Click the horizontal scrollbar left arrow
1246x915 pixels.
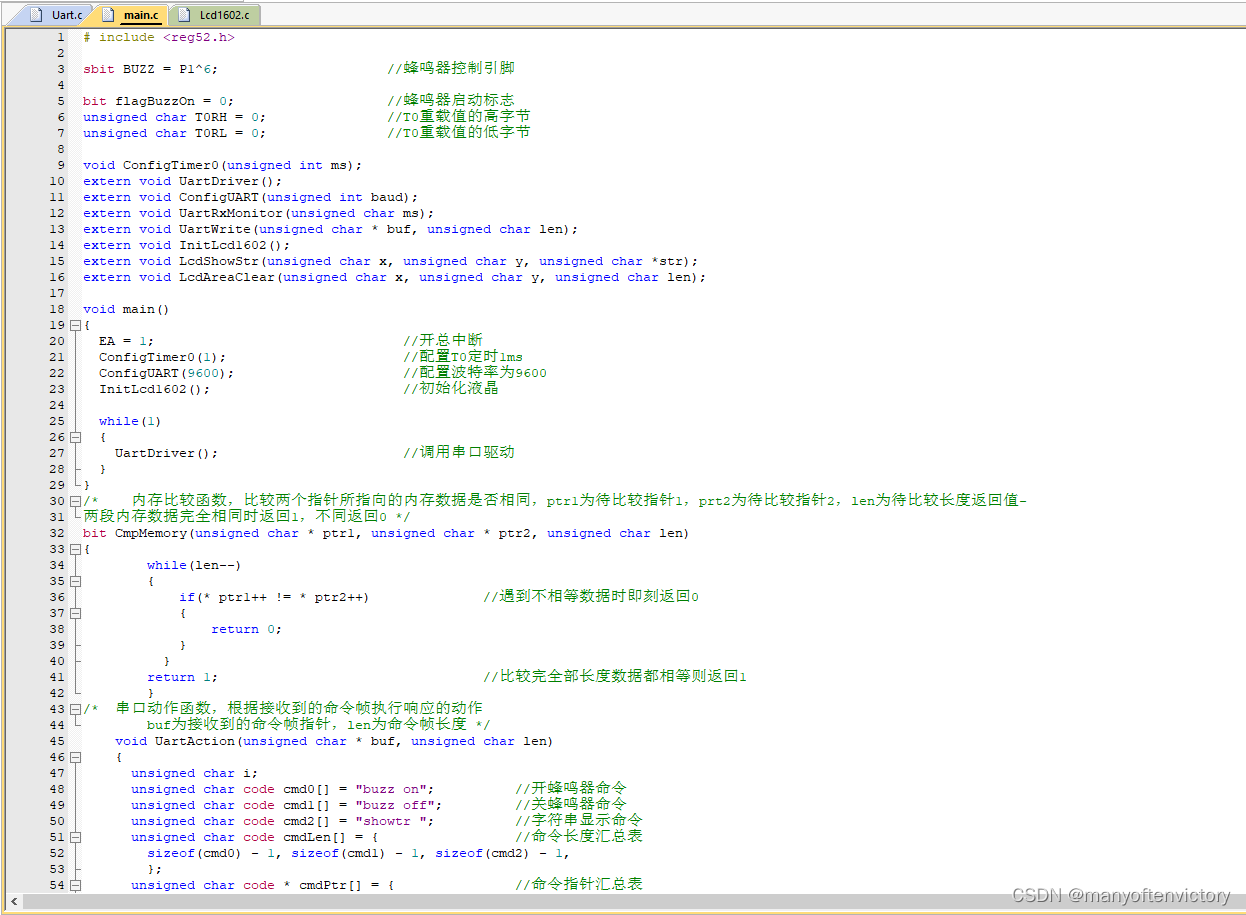pos(13,902)
